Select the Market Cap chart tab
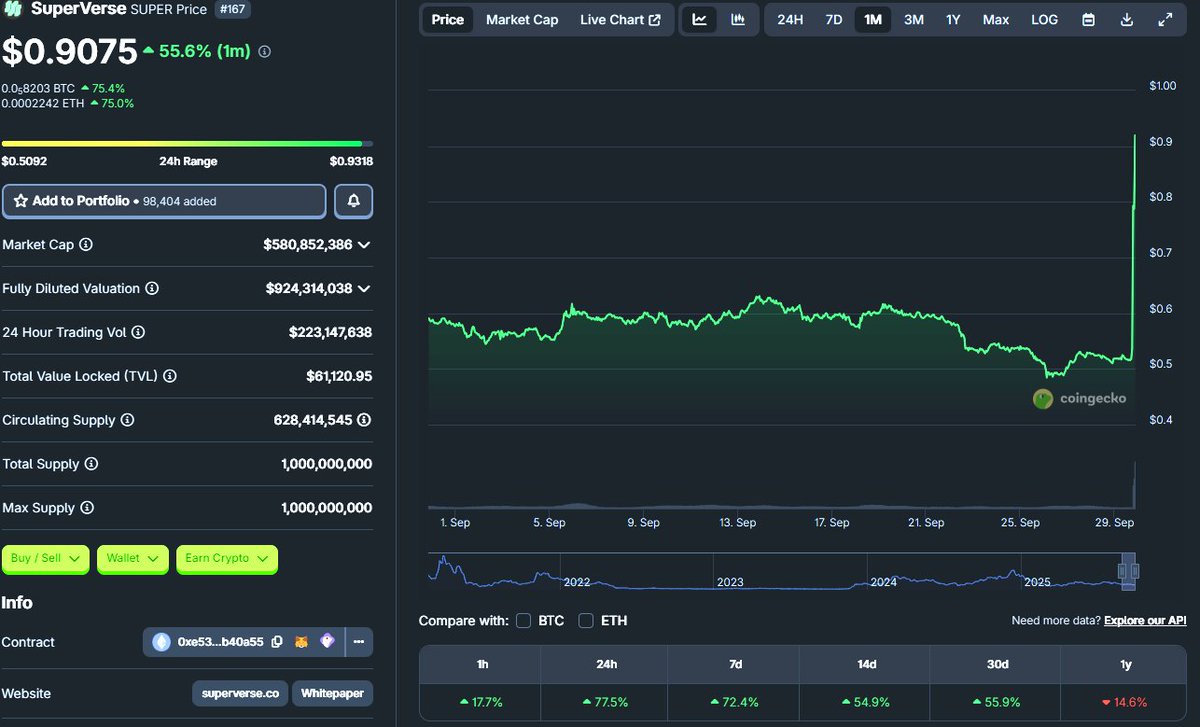Screen dimensions: 1200x727 point(522,20)
